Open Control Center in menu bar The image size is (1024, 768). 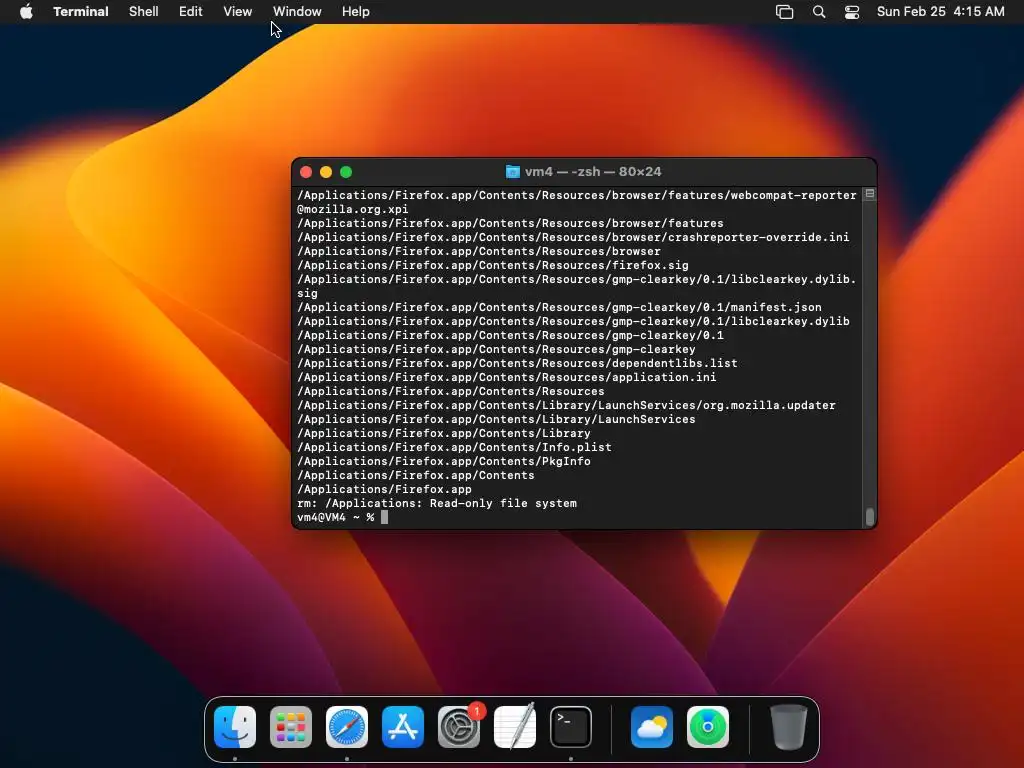852,12
